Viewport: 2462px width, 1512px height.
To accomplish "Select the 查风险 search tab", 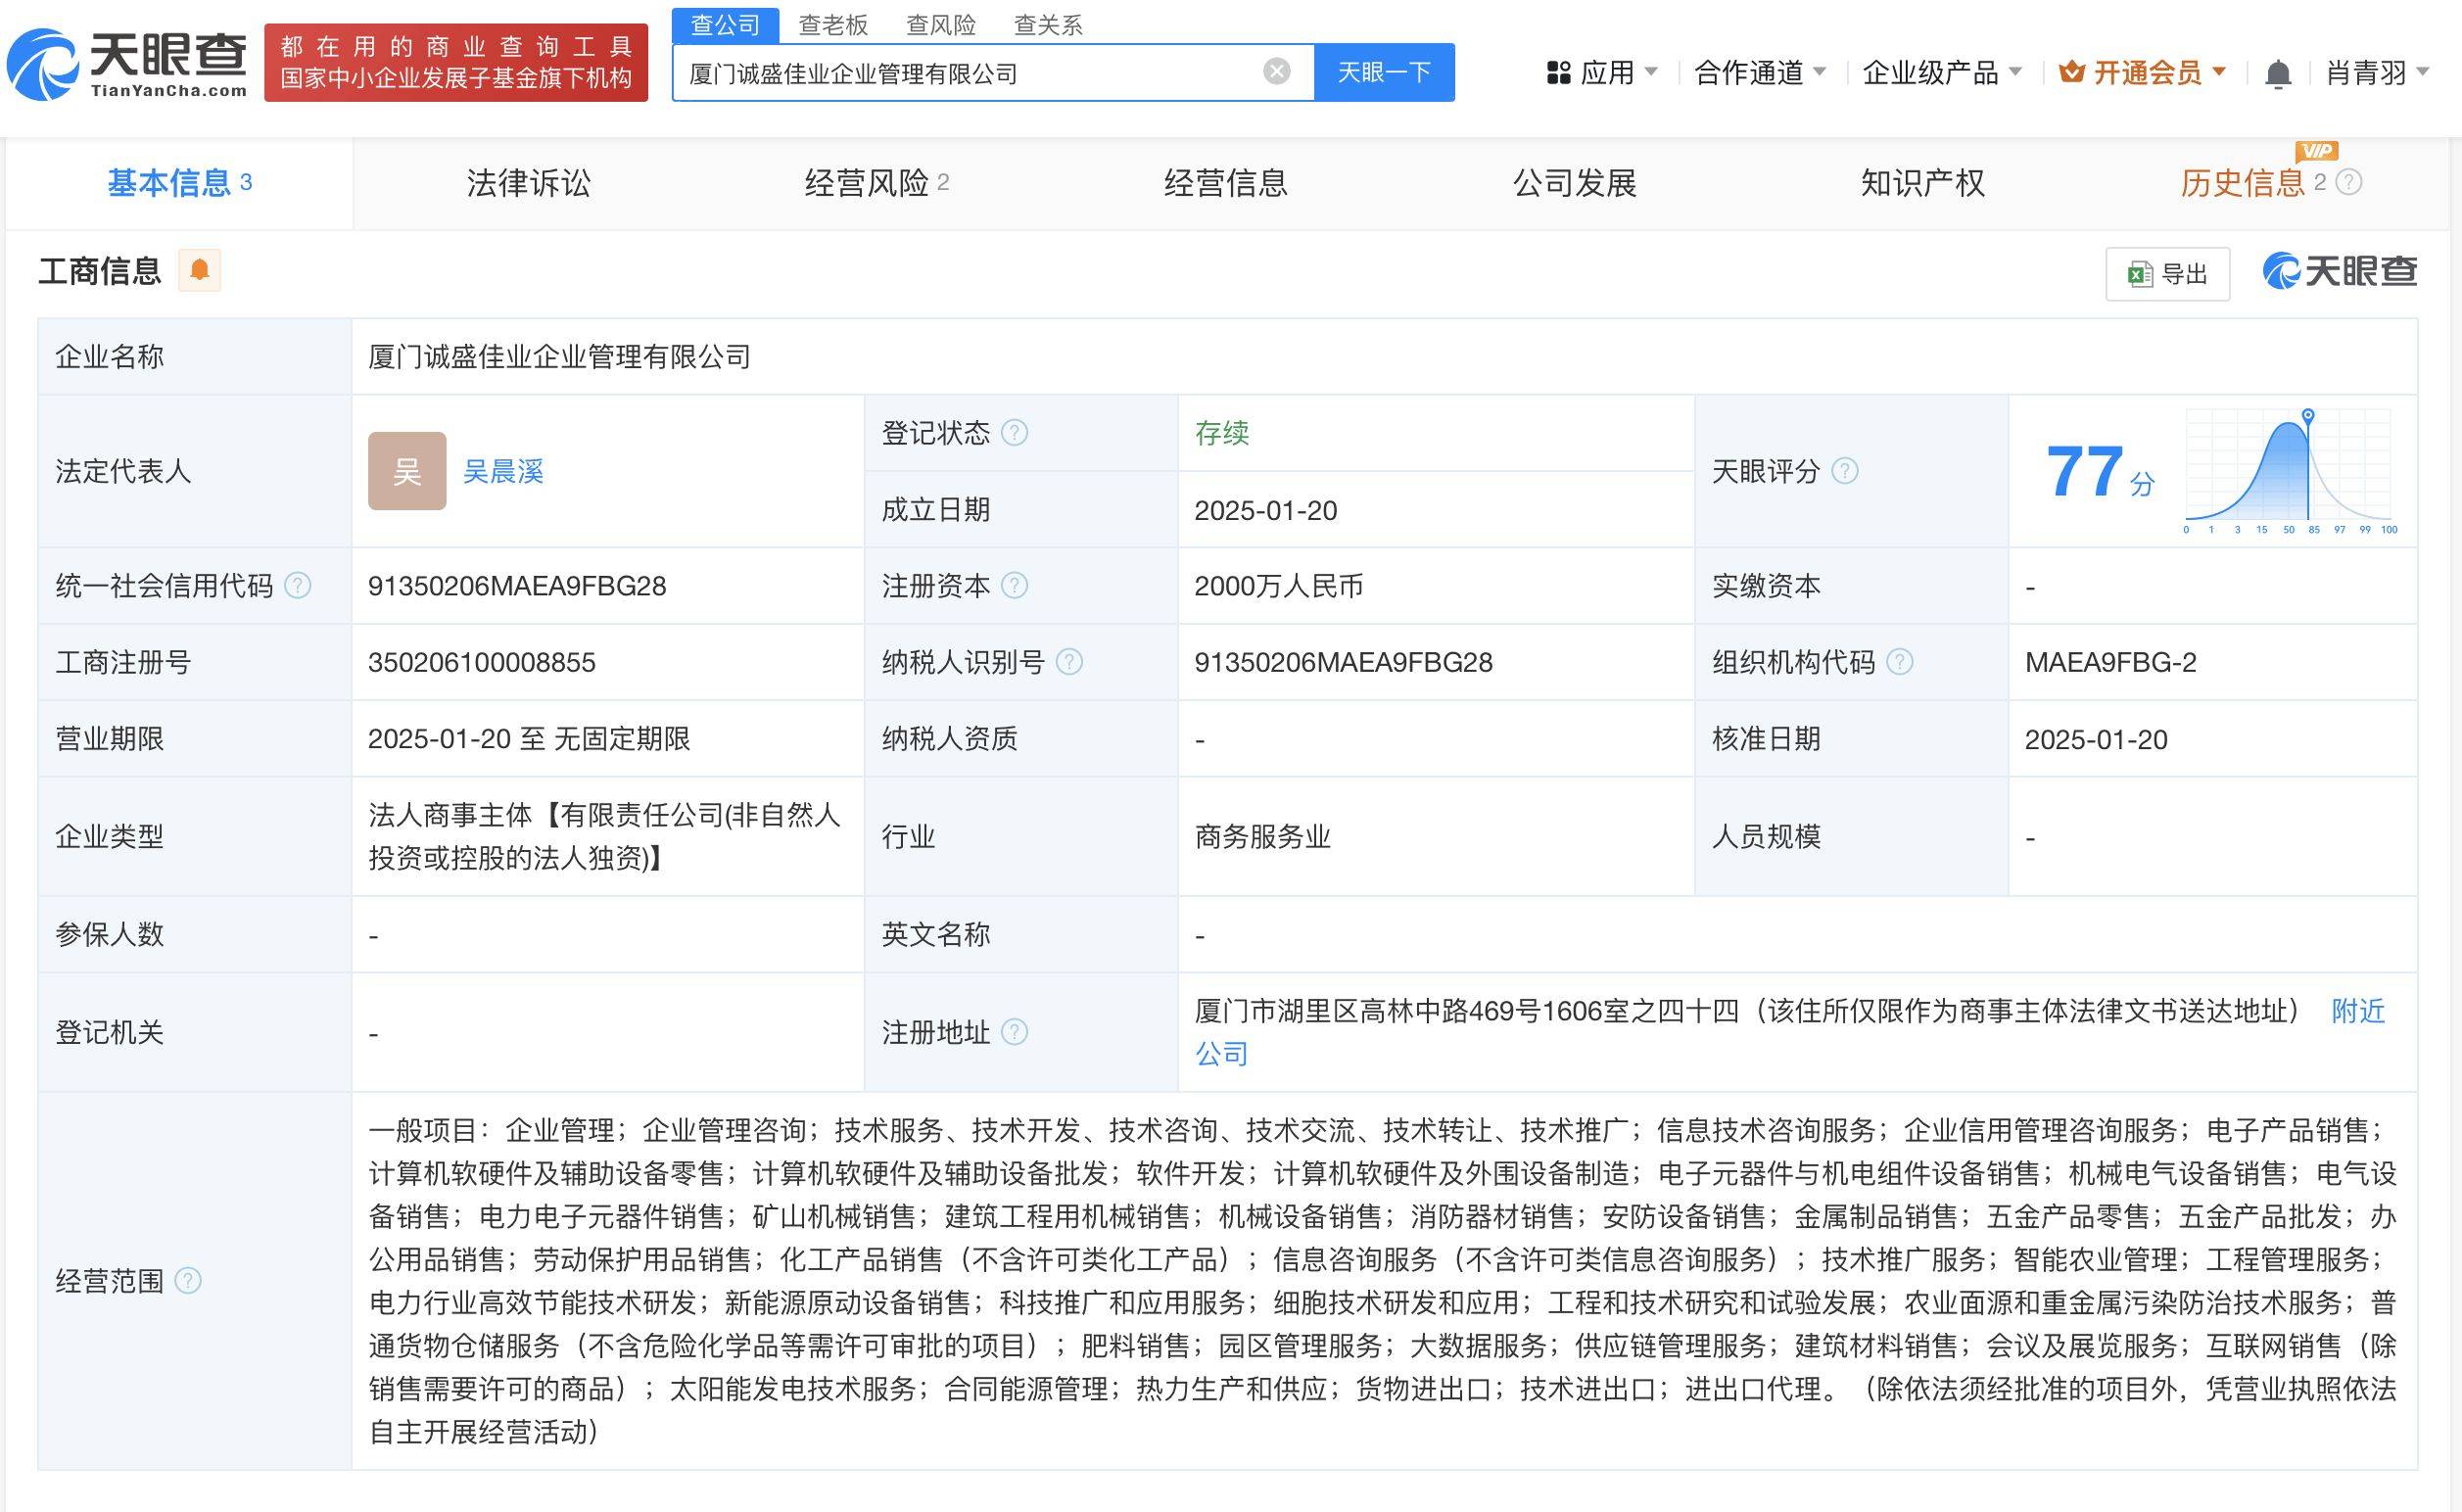I will (x=941, y=25).
